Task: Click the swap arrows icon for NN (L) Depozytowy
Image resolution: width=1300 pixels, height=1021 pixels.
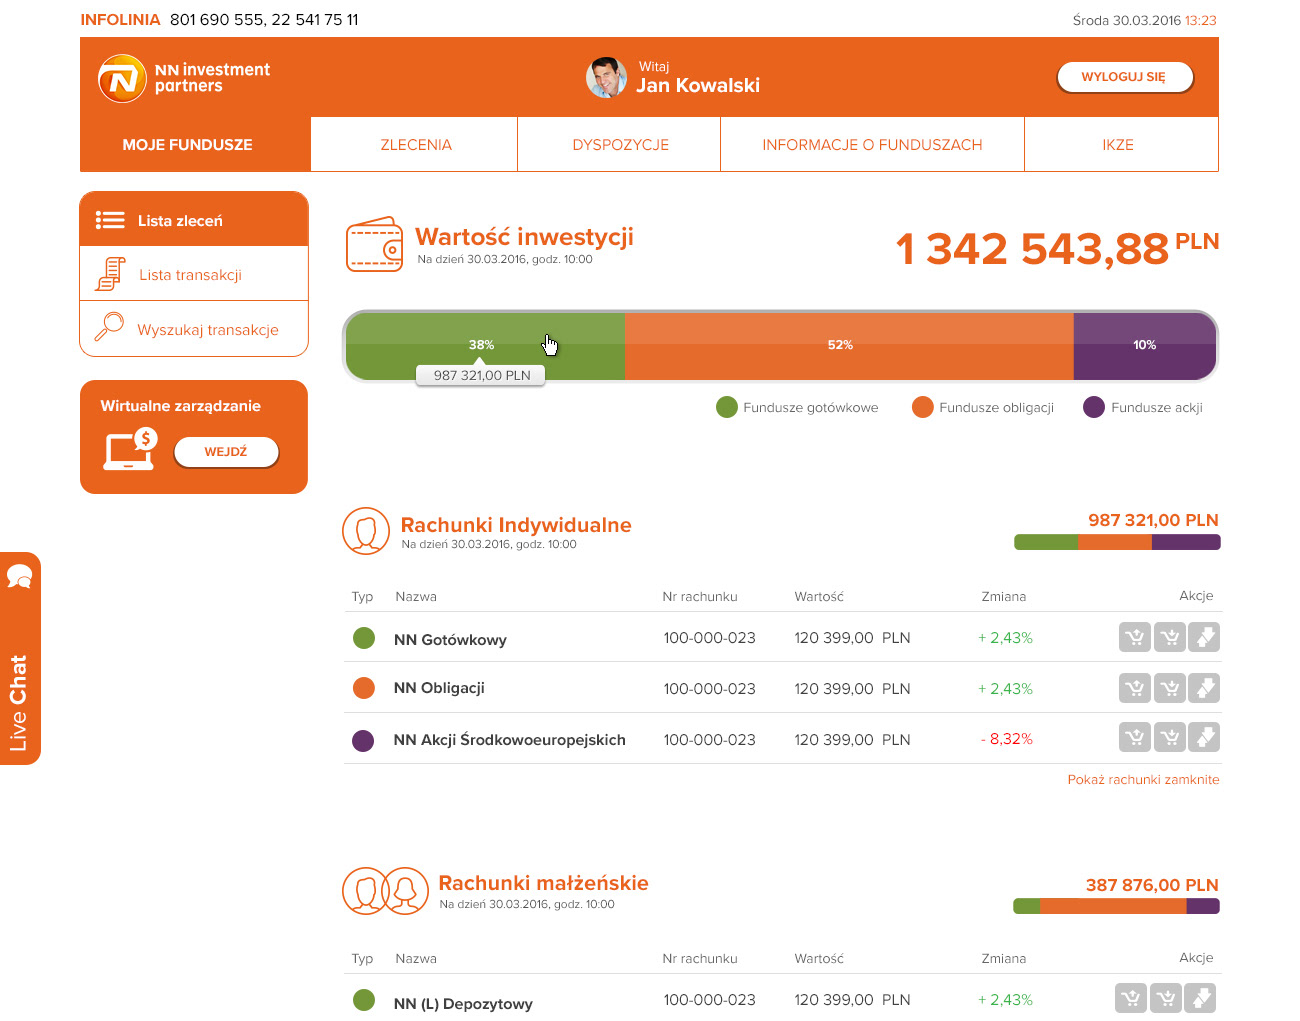Action: [x=1200, y=998]
